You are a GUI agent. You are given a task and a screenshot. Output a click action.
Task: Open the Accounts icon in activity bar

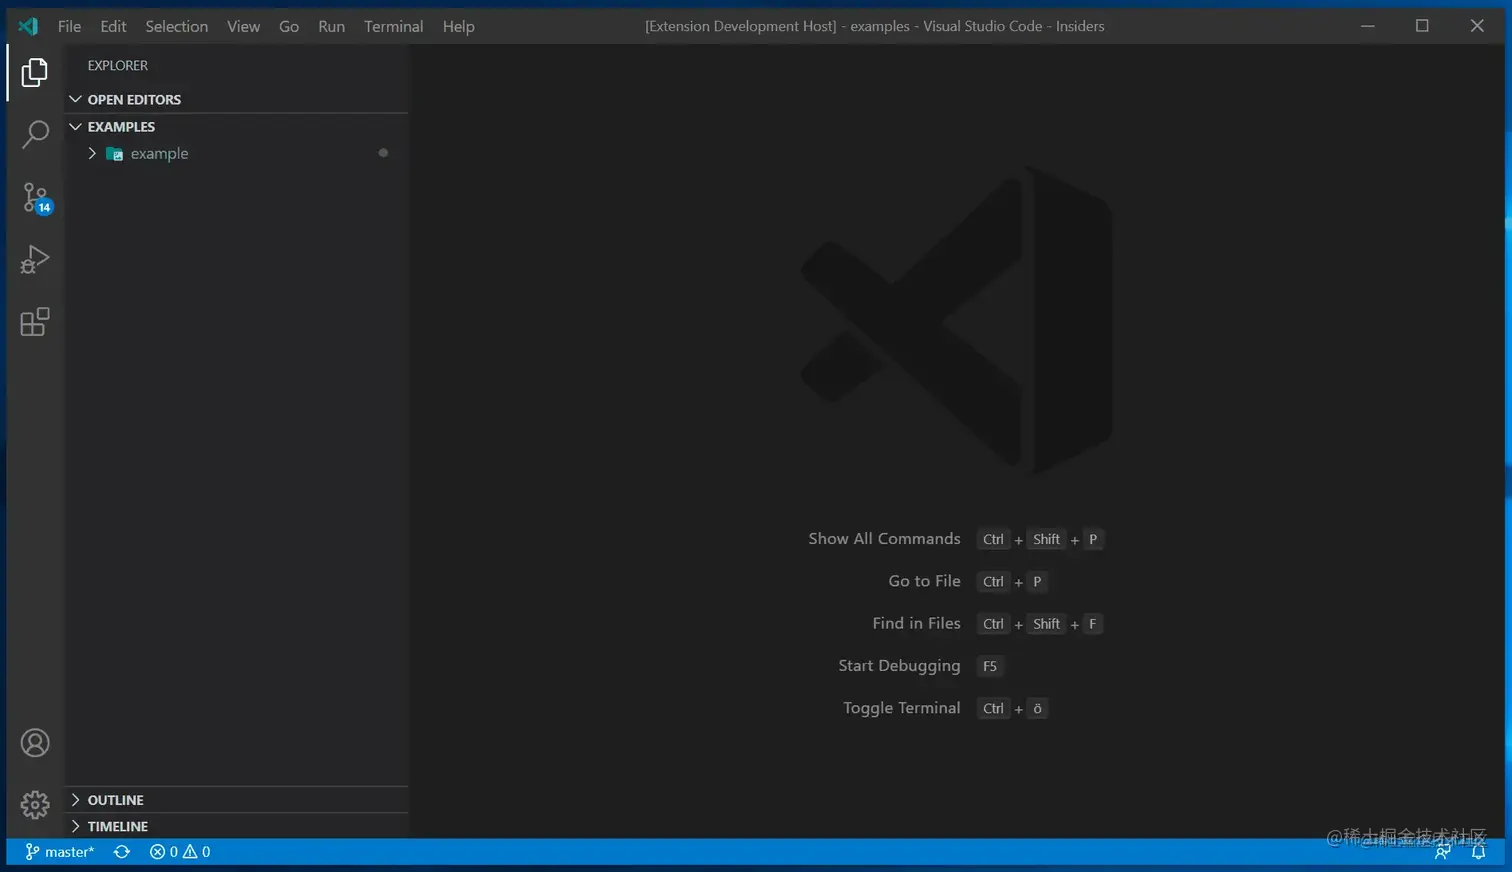click(x=35, y=743)
